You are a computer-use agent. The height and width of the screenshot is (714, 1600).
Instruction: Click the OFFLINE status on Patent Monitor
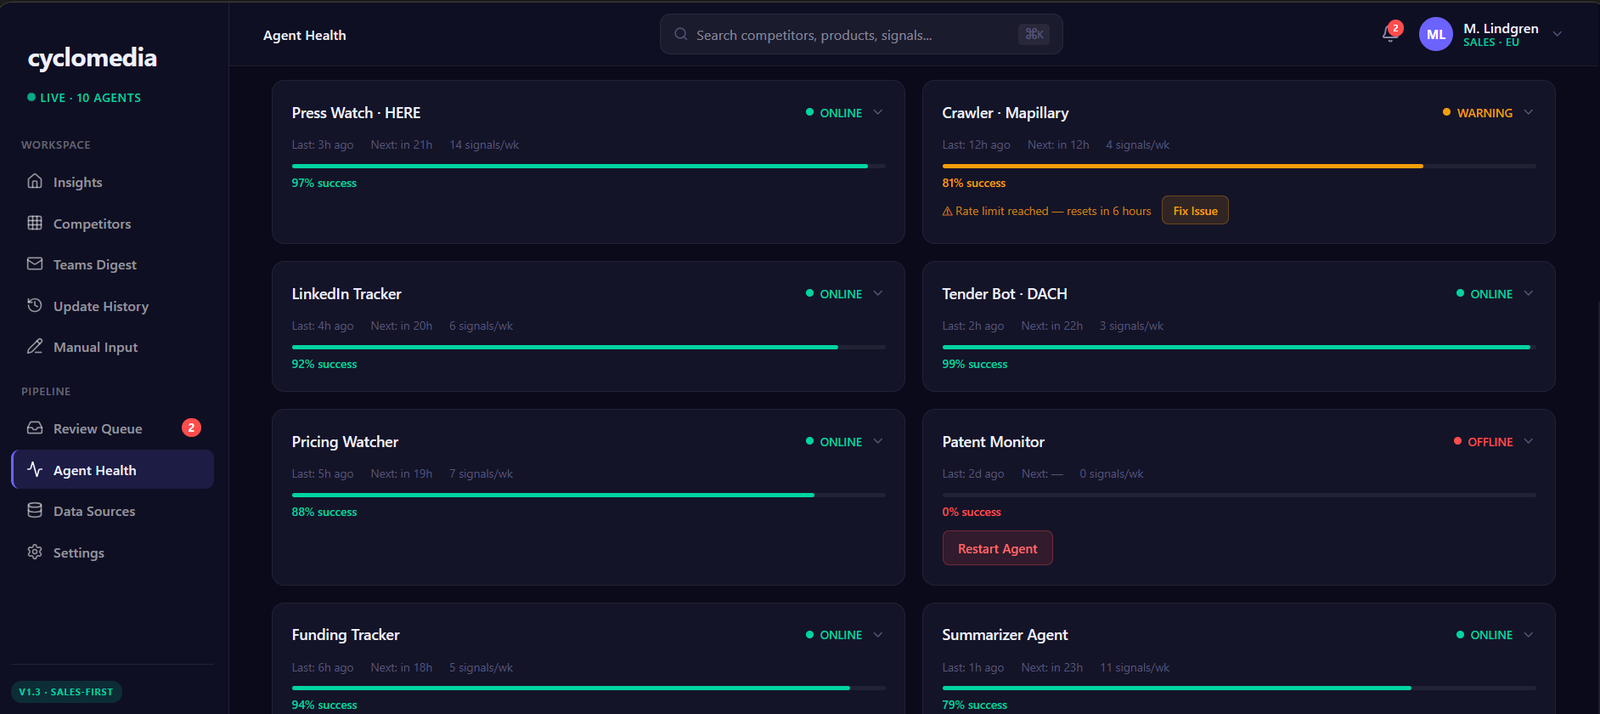[x=1483, y=442]
